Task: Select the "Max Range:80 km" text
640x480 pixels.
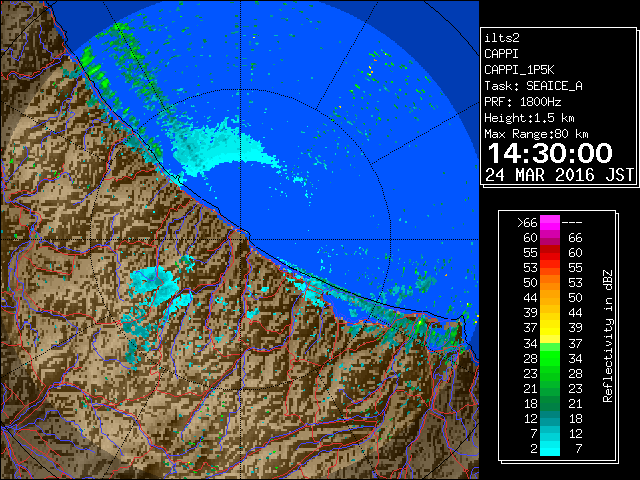Action: pyautogui.click(x=536, y=134)
